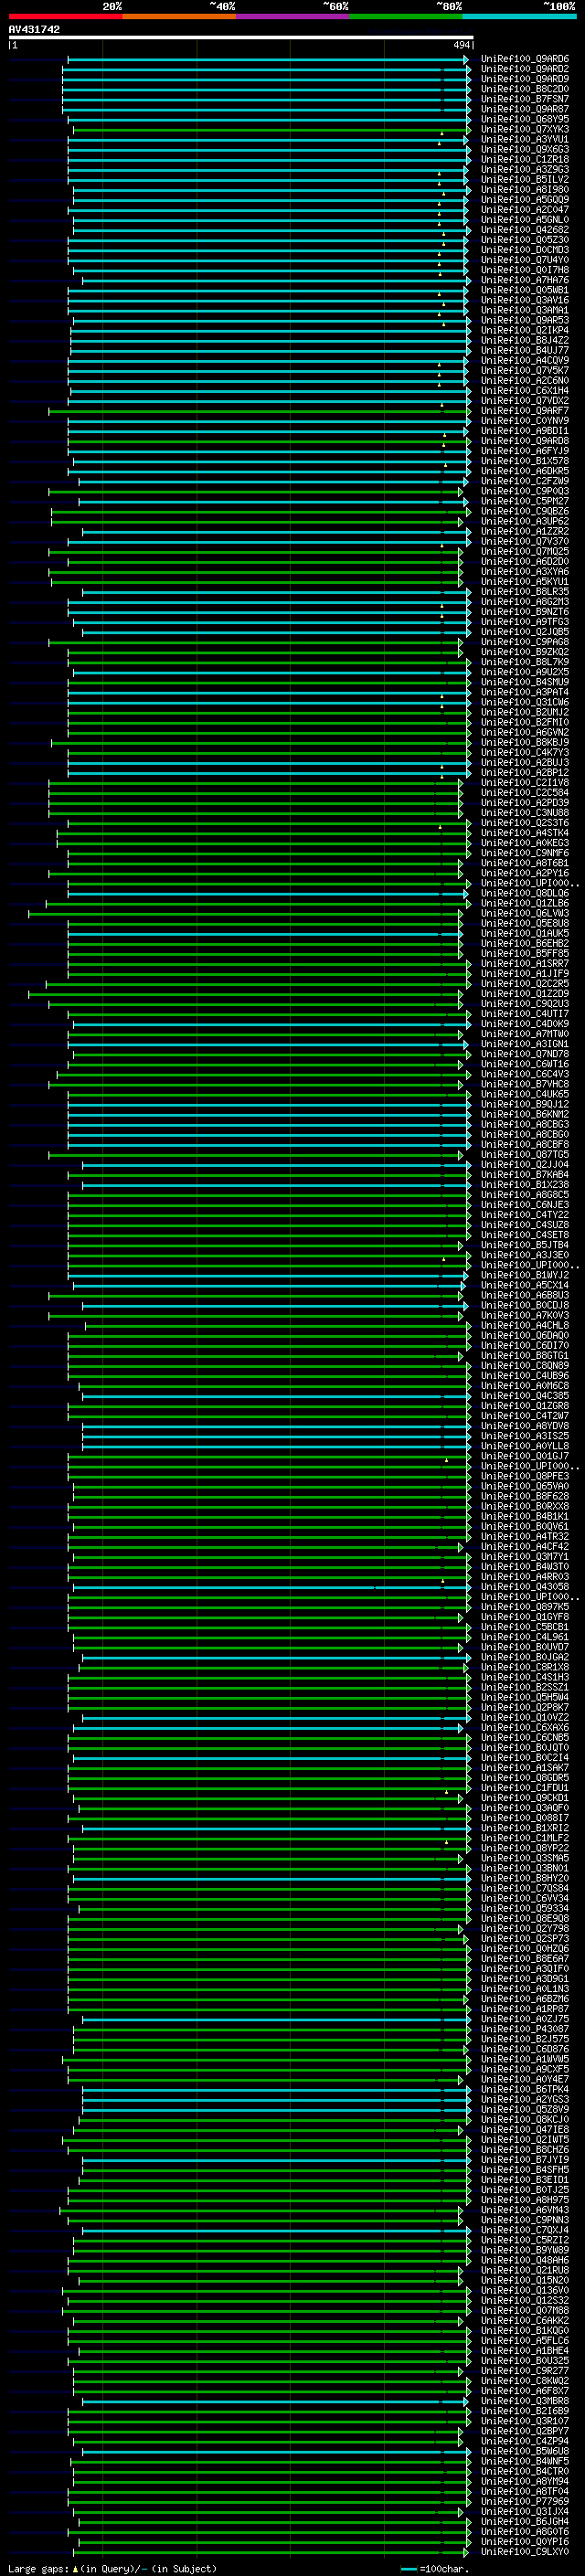Select the UniRef100_B1X238 label
The image size is (585, 2576).
524,1185
